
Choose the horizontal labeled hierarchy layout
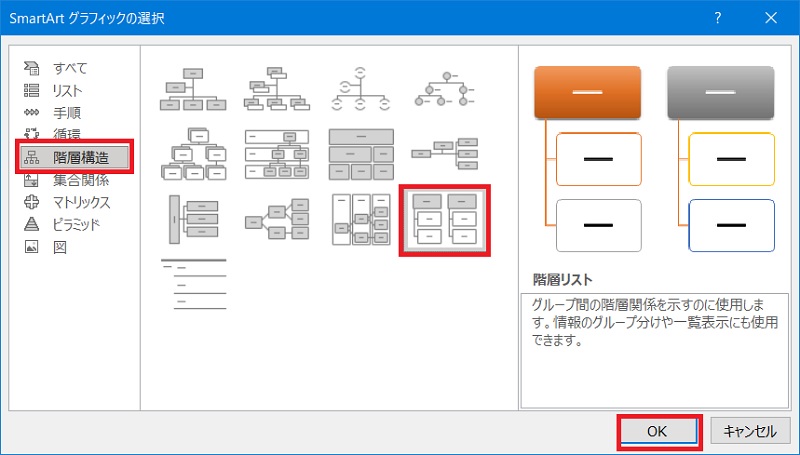pos(361,220)
